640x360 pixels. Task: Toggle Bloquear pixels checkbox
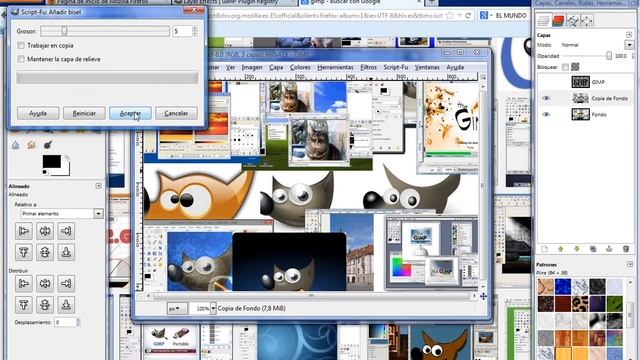coord(565,67)
